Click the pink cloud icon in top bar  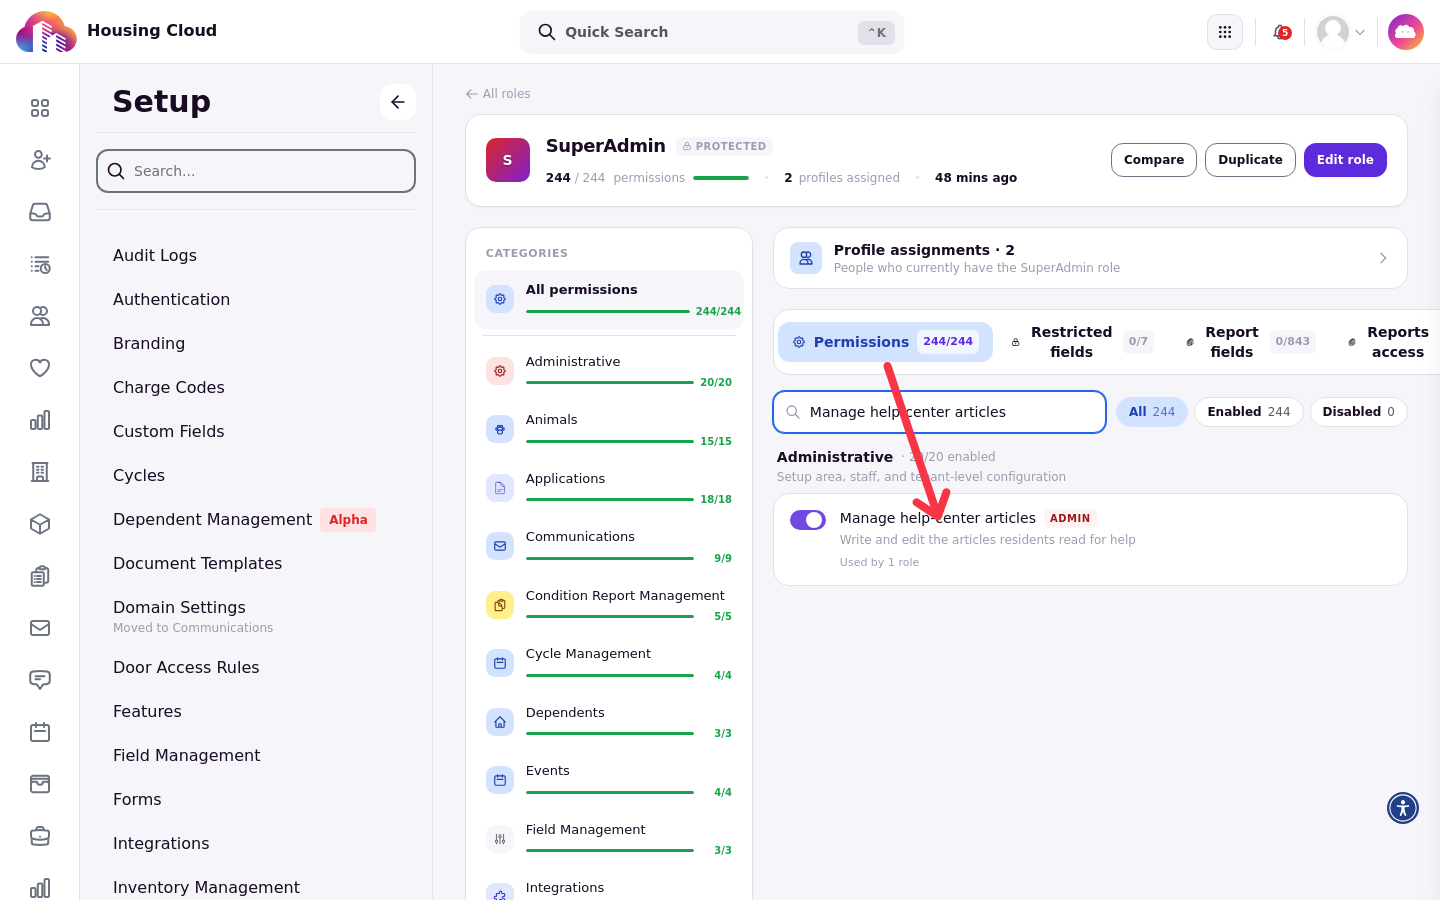pos(1406,32)
